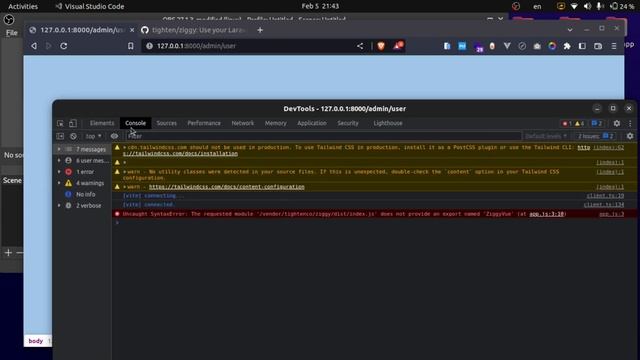
Task: Close the 127.0.0.1:8000/admin/user browser tab
Action: (132, 30)
